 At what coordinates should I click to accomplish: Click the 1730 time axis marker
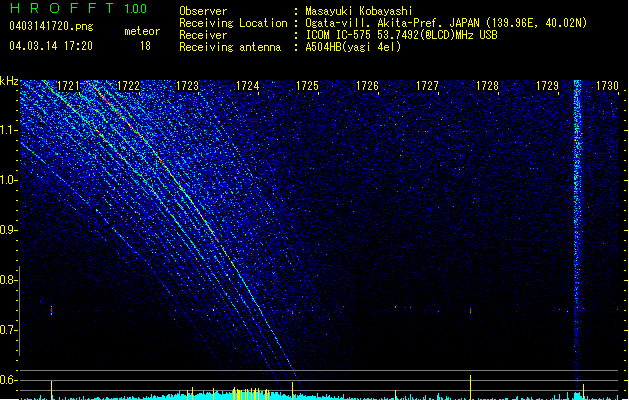point(607,86)
